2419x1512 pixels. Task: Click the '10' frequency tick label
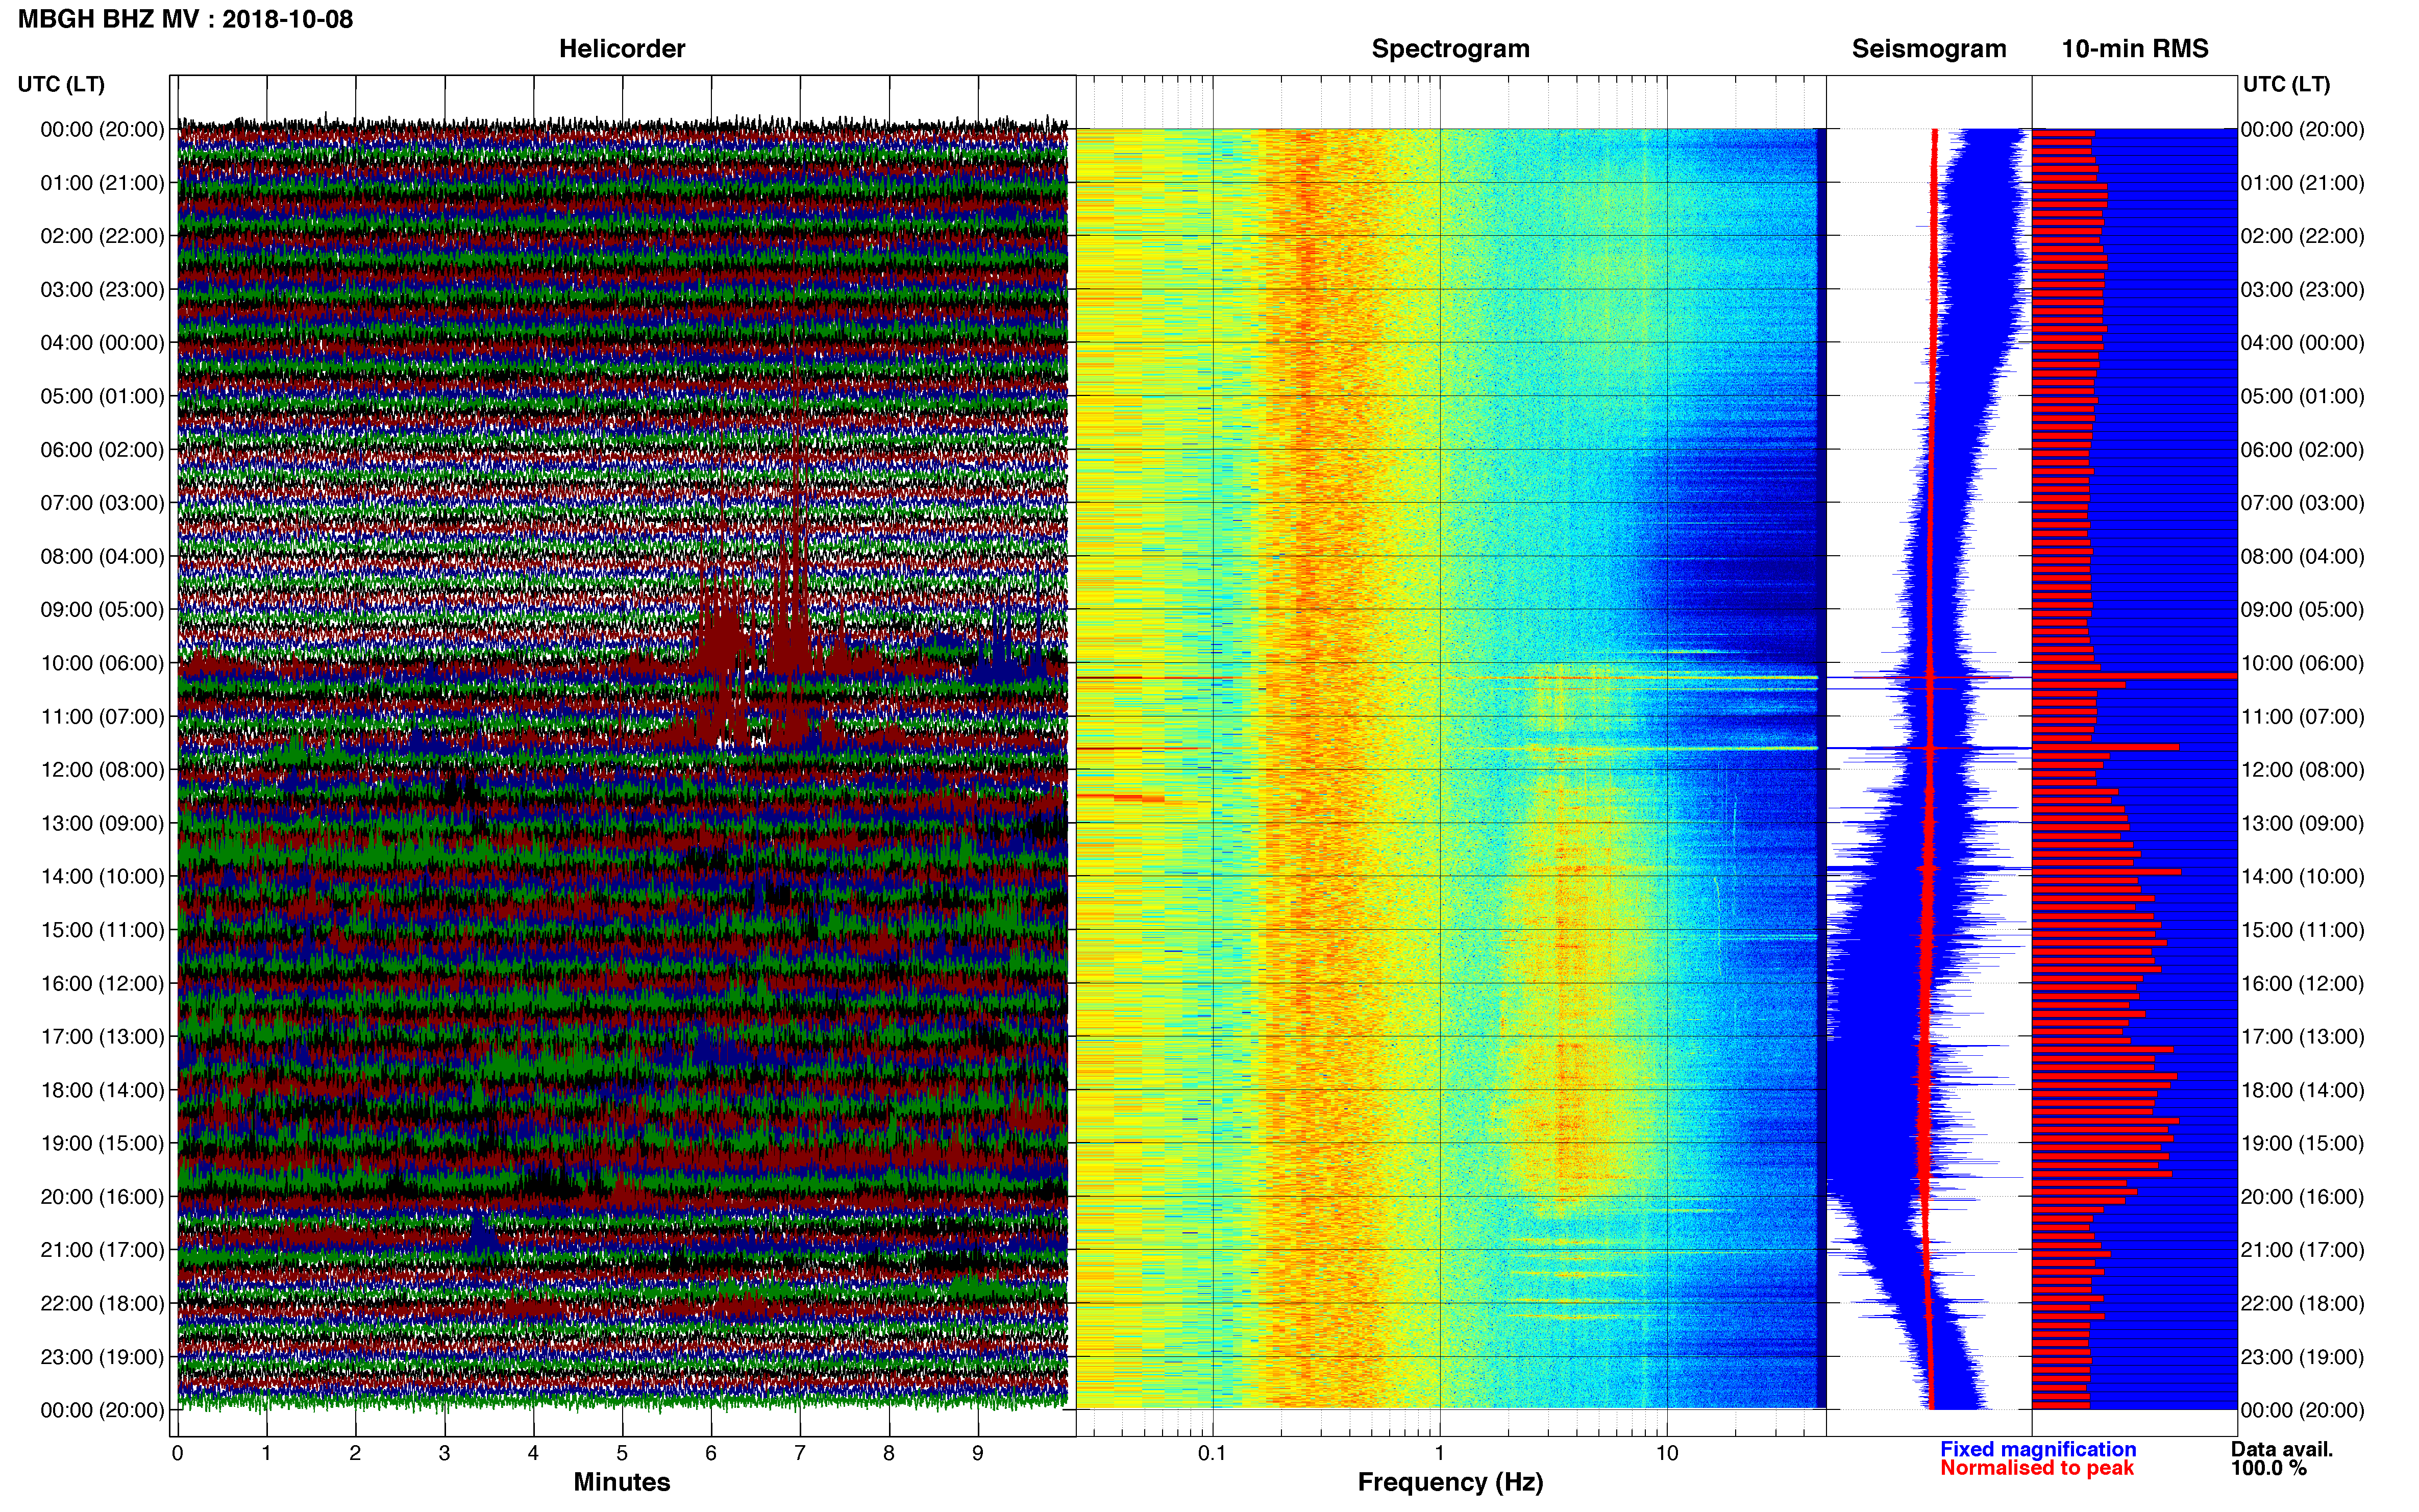[1667, 1454]
